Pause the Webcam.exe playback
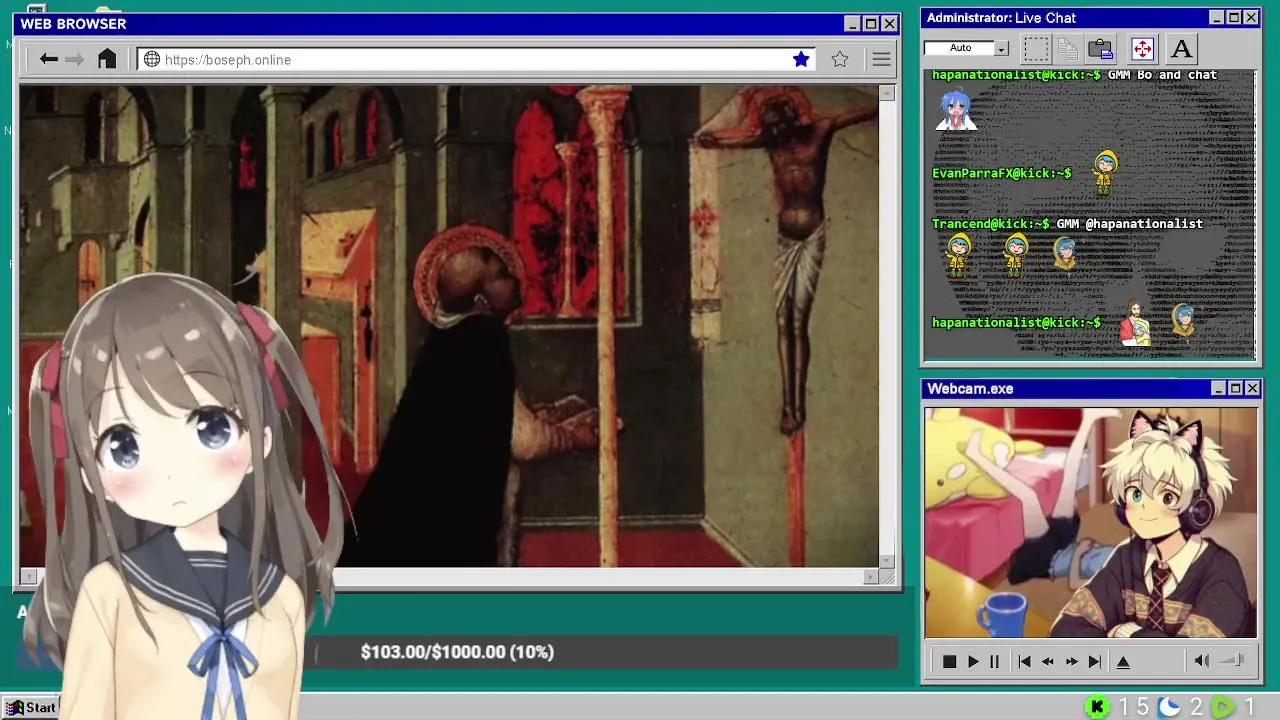 [994, 661]
